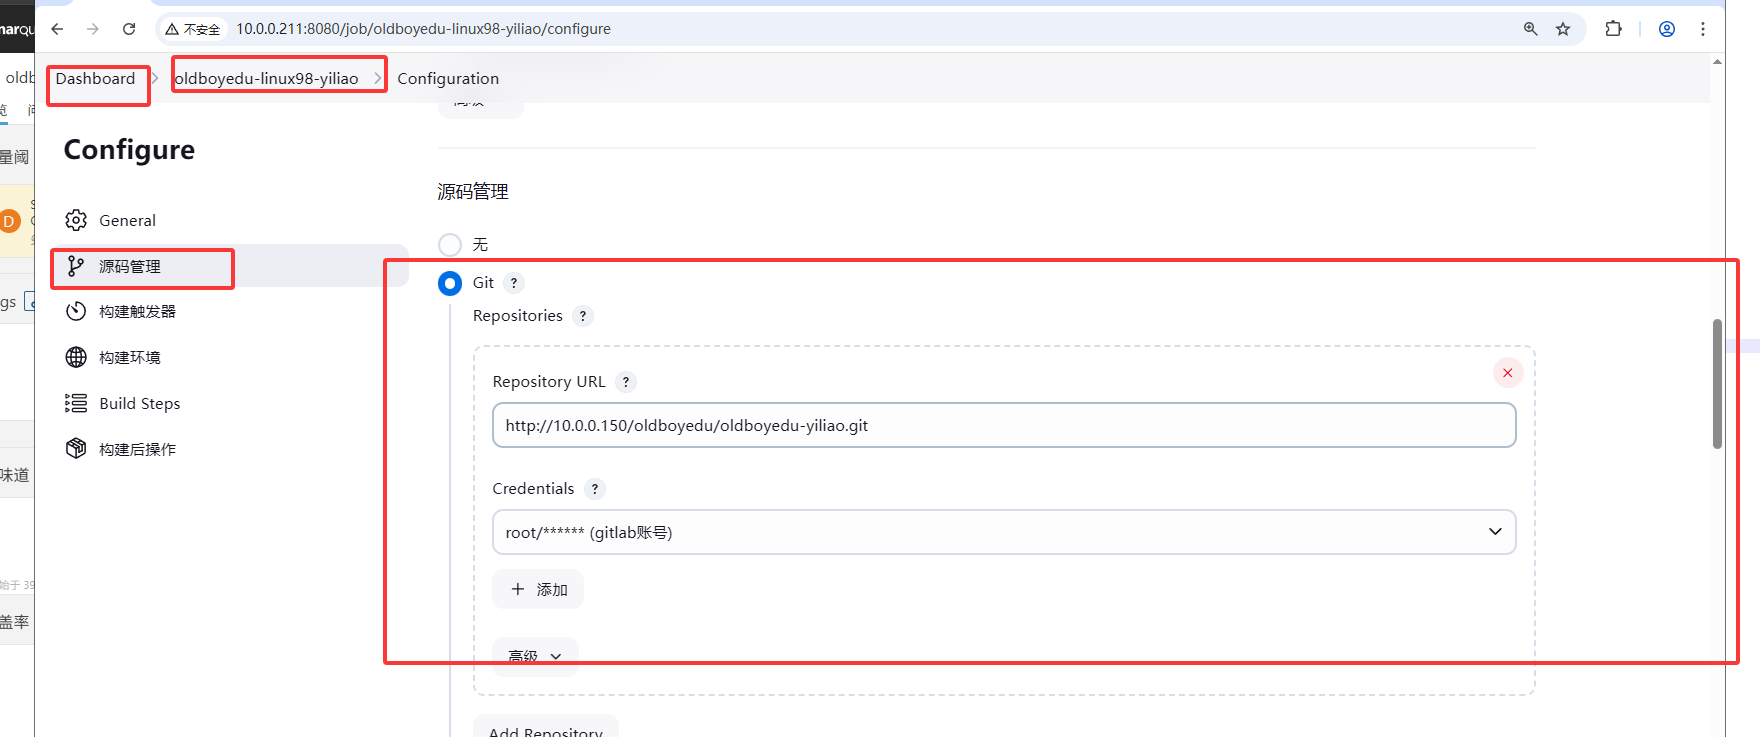This screenshot has height=737, width=1760.
Task: Open the browser profile avatar icon
Action: point(1667,29)
